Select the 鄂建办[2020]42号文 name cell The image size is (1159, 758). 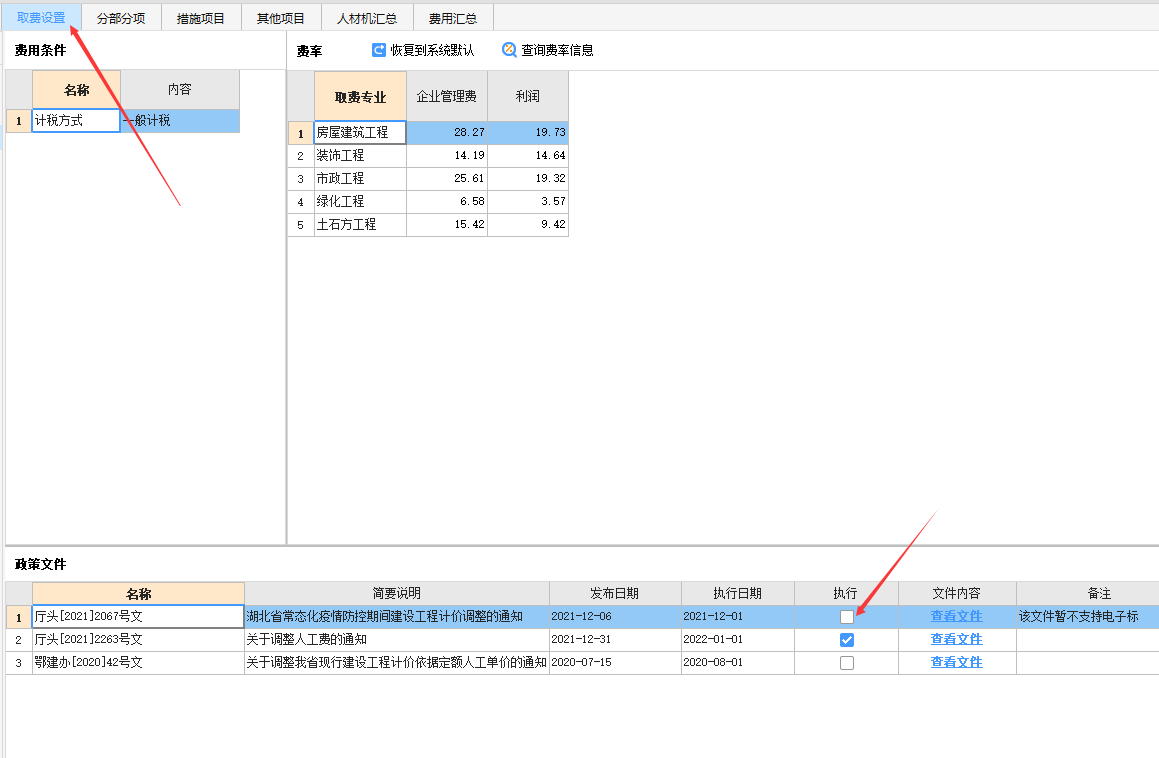click(x=138, y=662)
